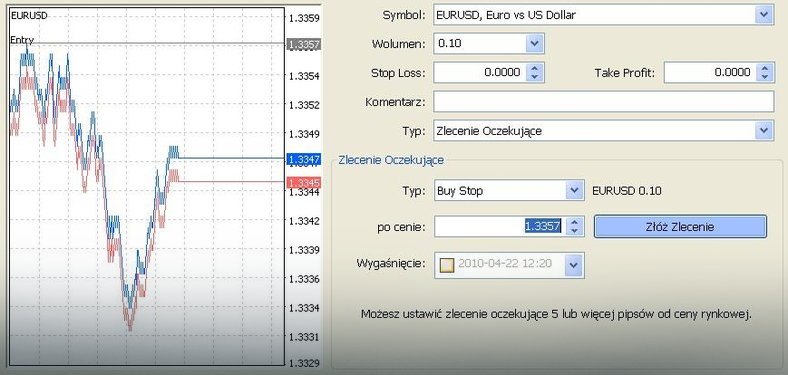This screenshot has height=375, width=788.
Task: Click the 1.3329 price axis label
Action: tap(305, 363)
